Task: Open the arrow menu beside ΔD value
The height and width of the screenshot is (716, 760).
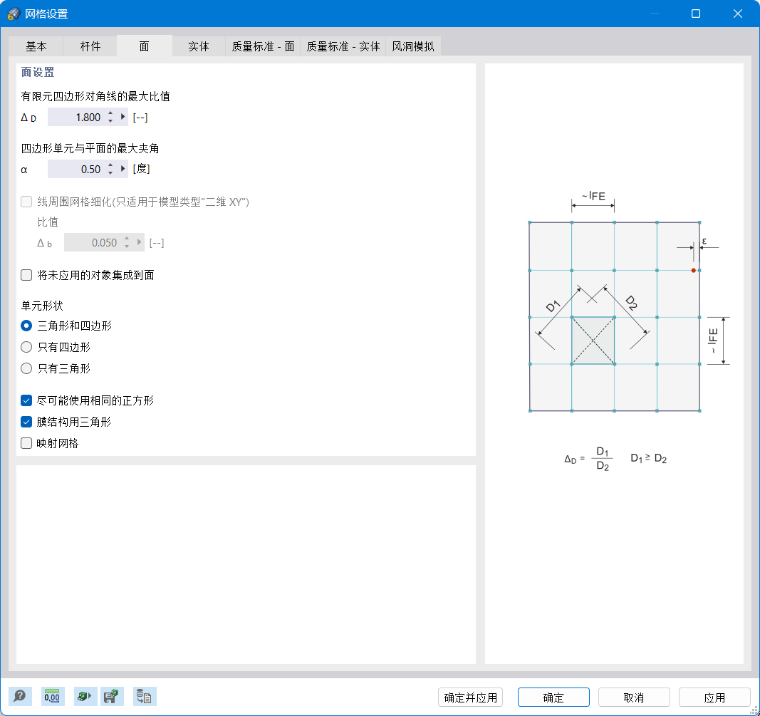Action: tap(123, 117)
